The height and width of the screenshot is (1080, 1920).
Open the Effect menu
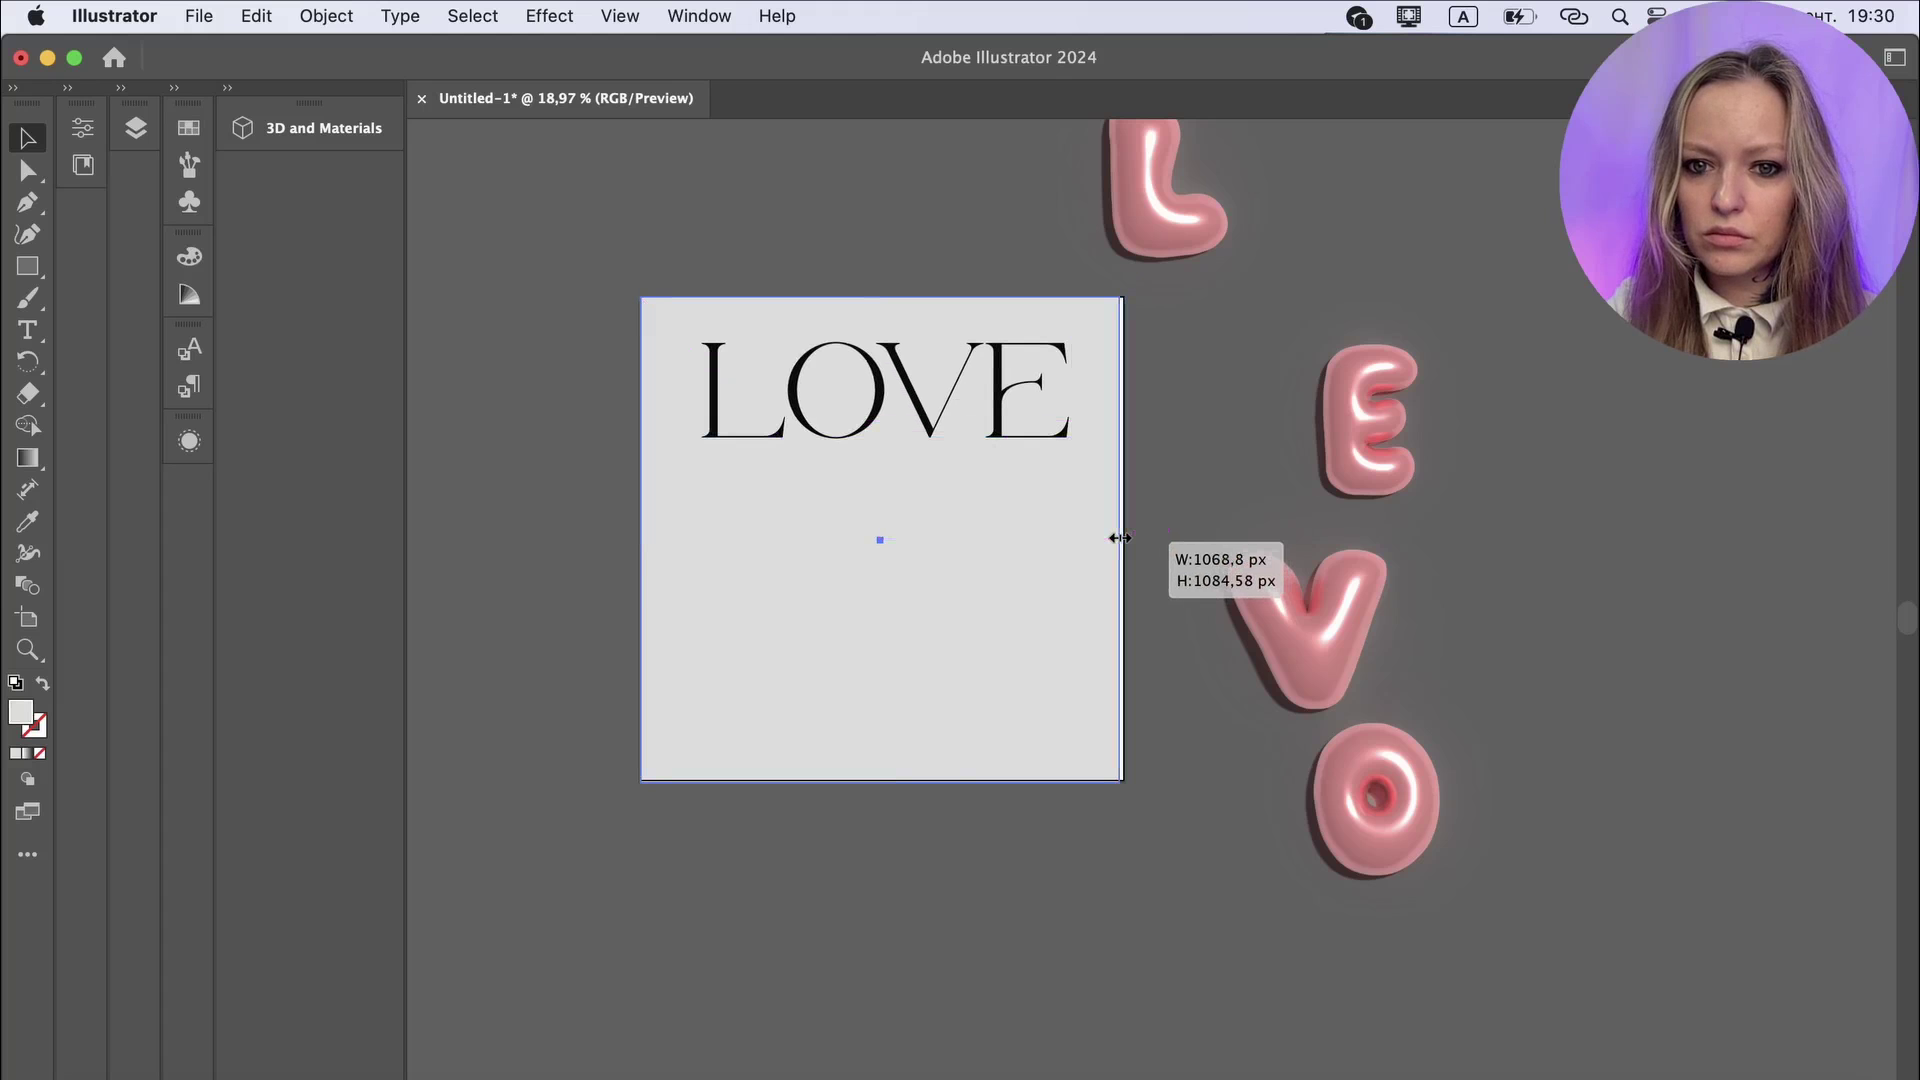(549, 16)
